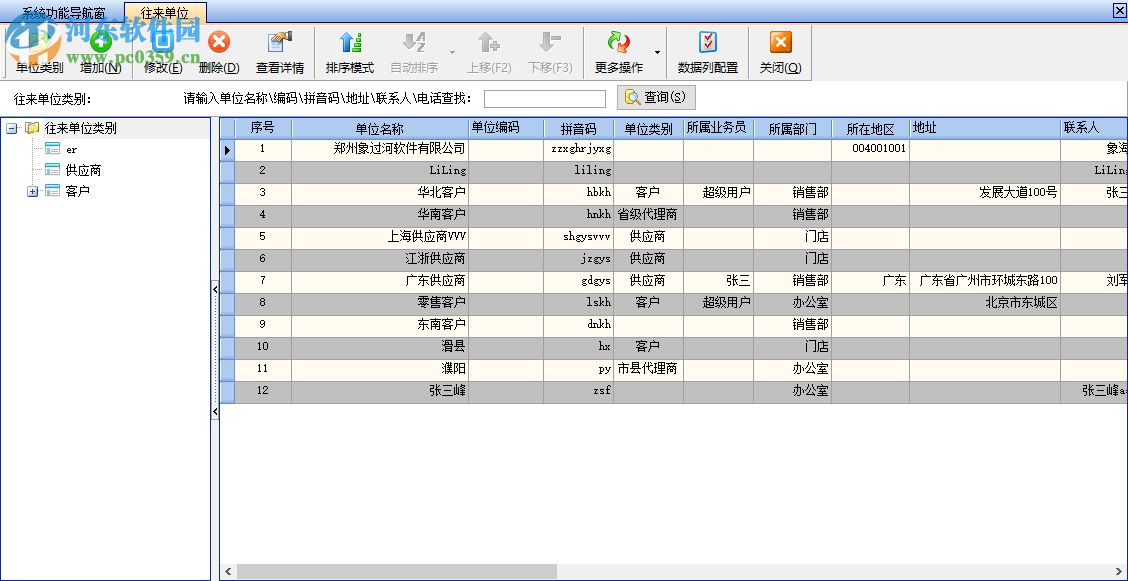
Task: Open 查看详情 to view details
Action: 280,50
